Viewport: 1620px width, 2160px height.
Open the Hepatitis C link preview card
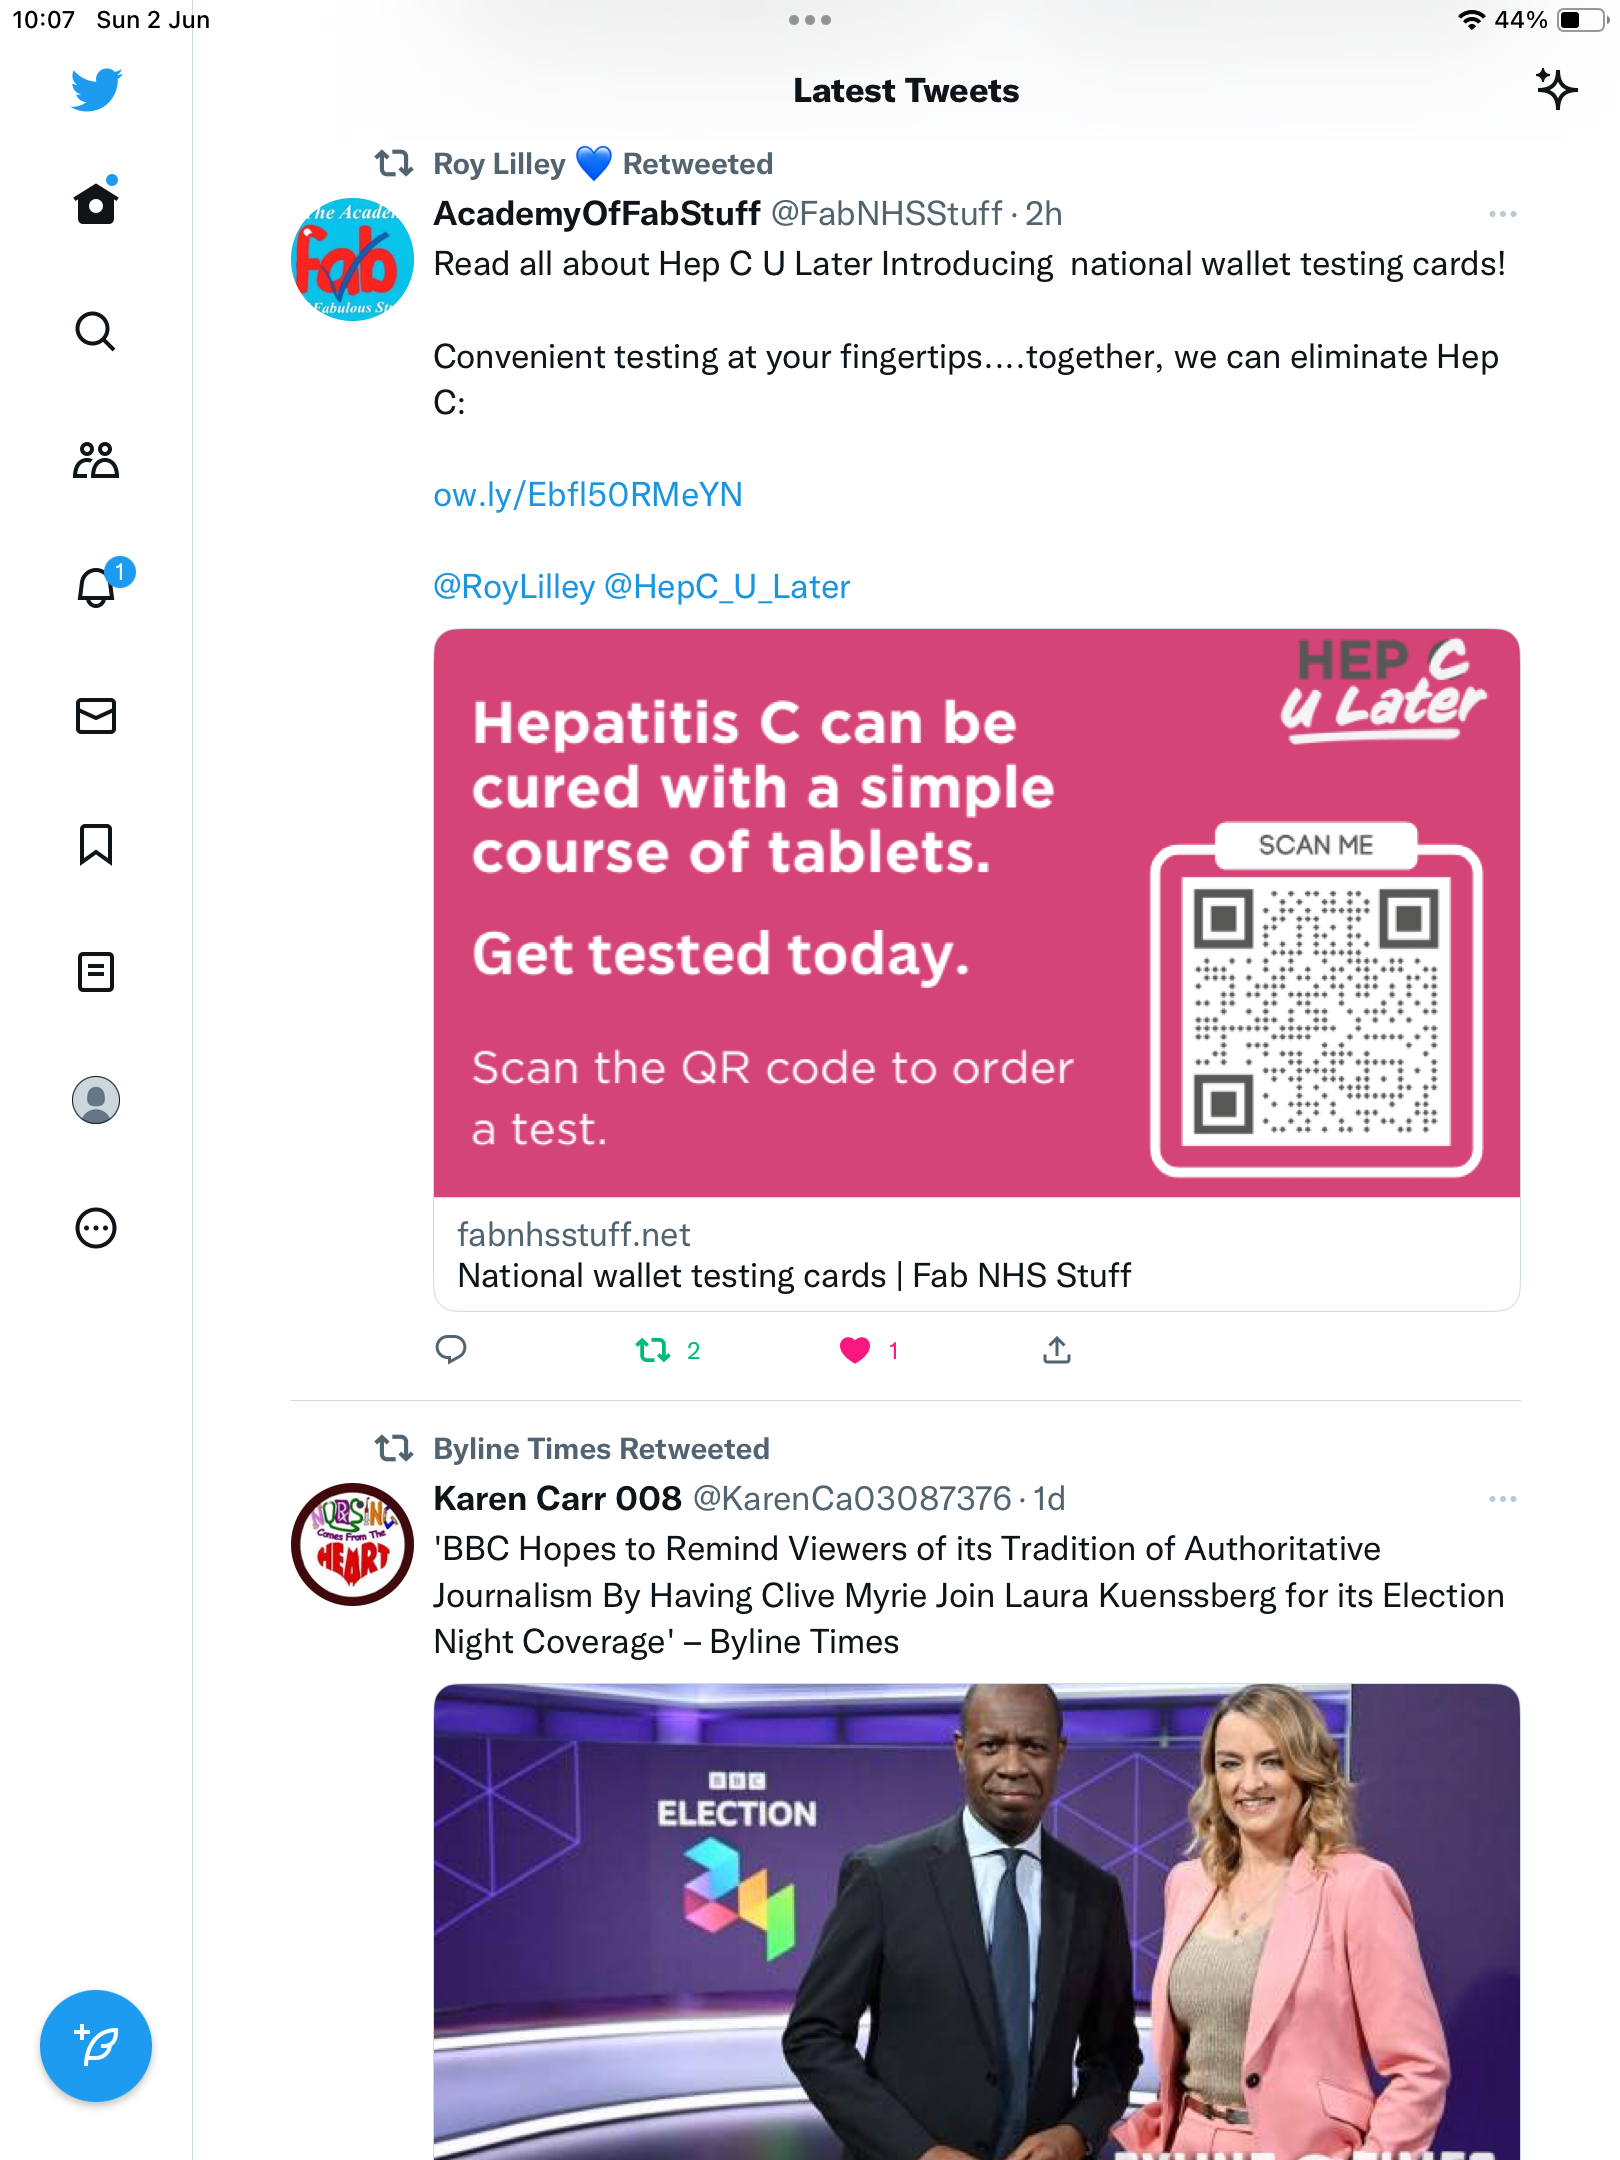[x=977, y=970]
